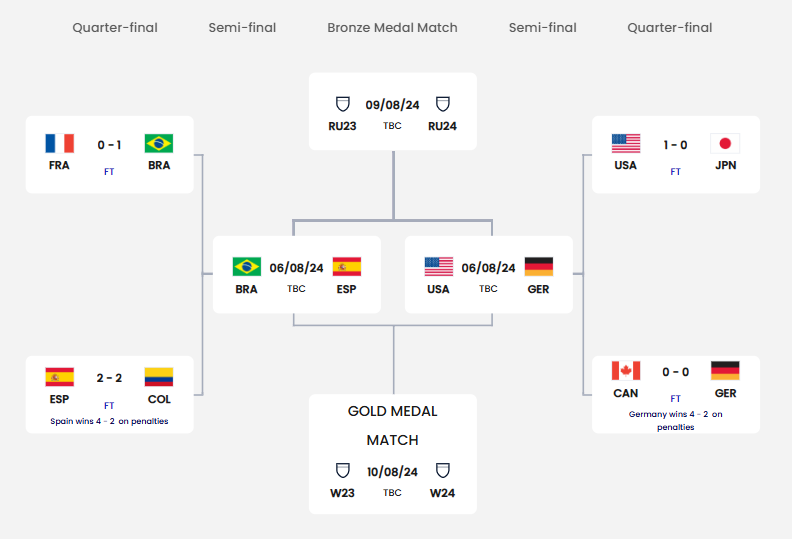Screen dimensions: 792x539
Task: Select USA flag in the USA-JPN quarter-final
Action: tap(626, 143)
